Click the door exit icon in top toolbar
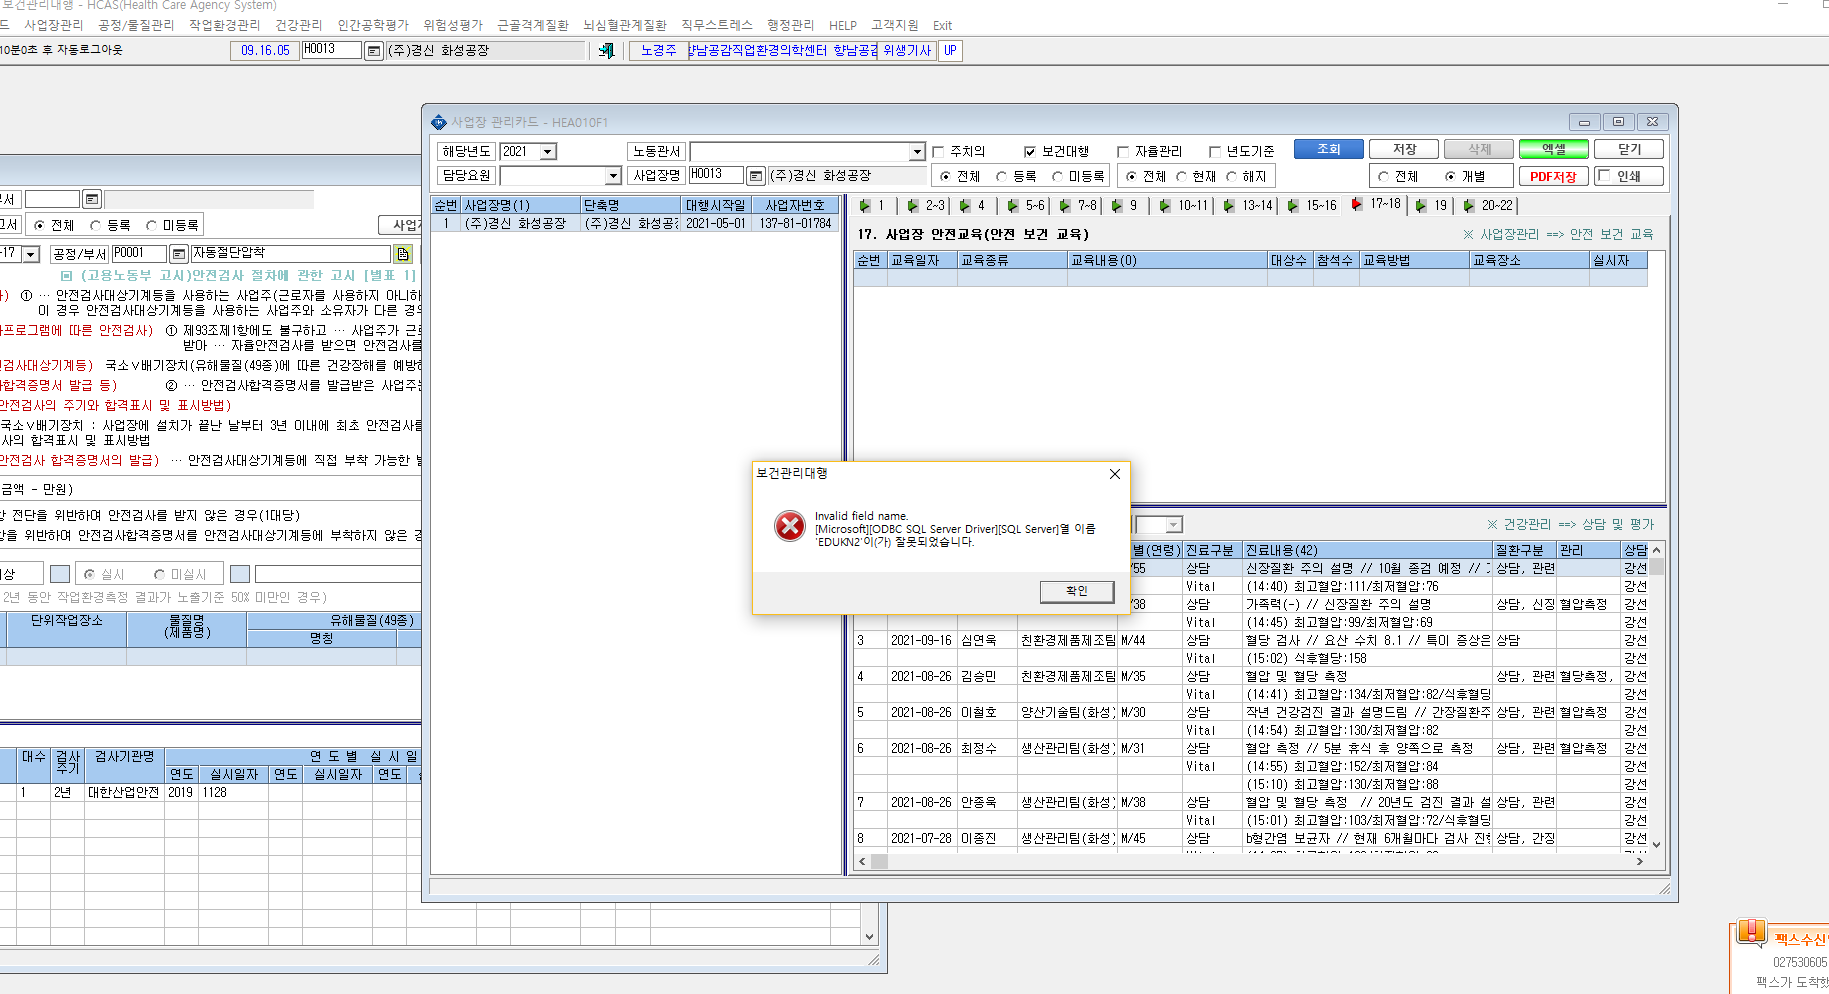1829x994 pixels. coord(607,50)
